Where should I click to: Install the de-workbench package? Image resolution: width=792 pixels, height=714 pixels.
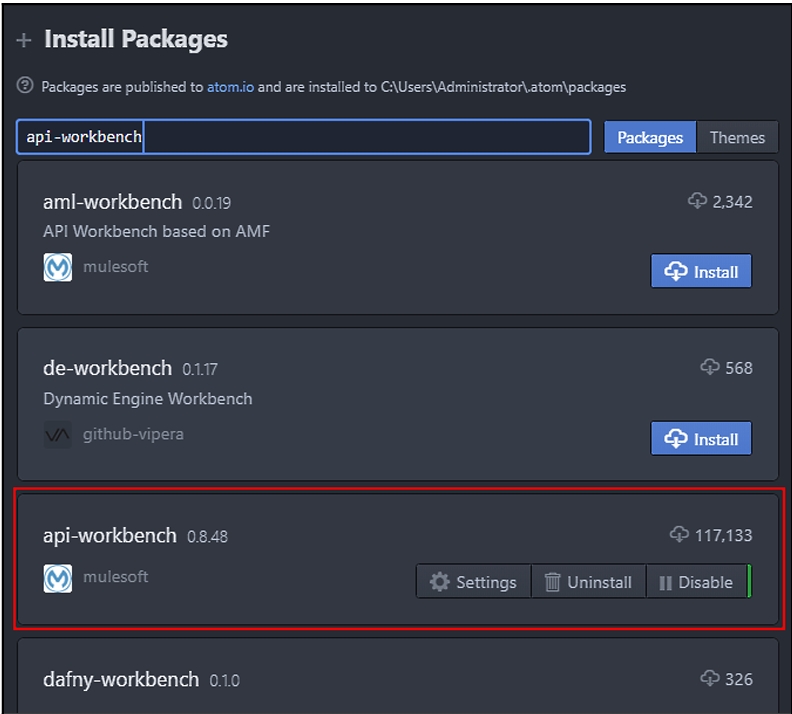[x=701, y=438]
